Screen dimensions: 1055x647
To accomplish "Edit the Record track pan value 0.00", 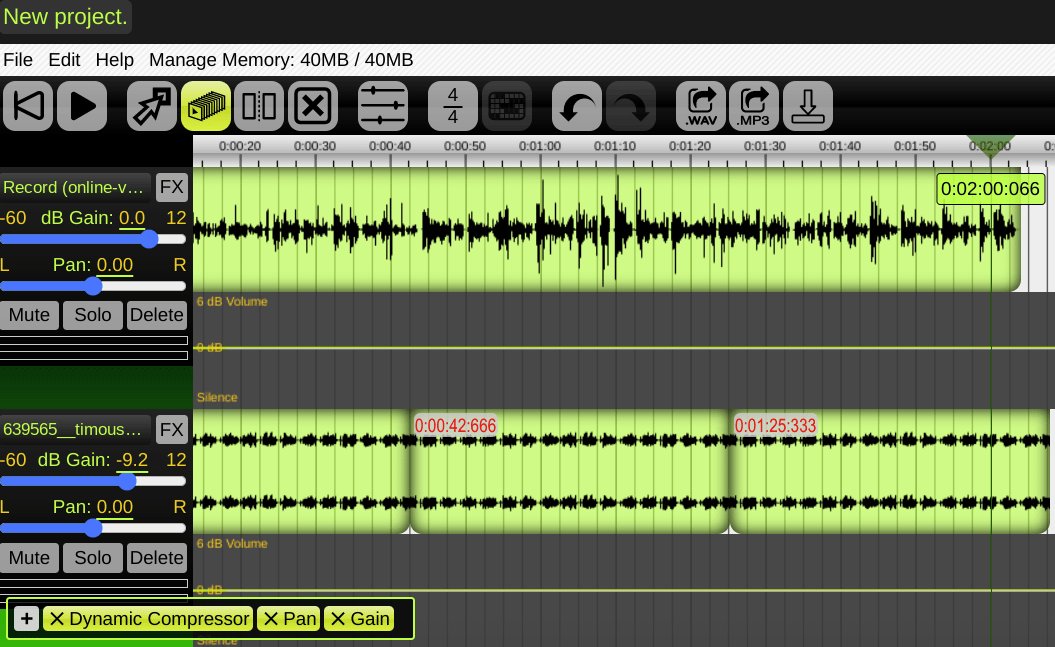I will tap(114, 265).
